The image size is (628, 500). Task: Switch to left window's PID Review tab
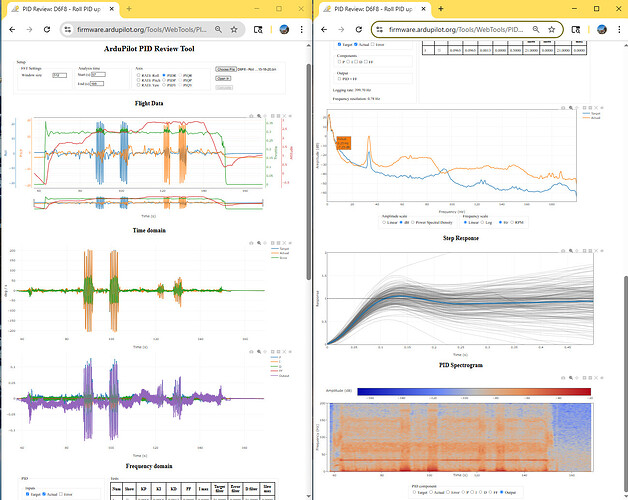pos(60,9)
